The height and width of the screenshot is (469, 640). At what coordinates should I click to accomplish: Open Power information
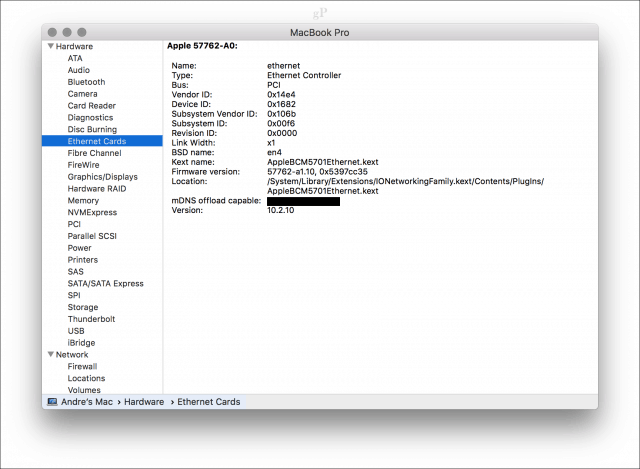[x=80, y=247]
